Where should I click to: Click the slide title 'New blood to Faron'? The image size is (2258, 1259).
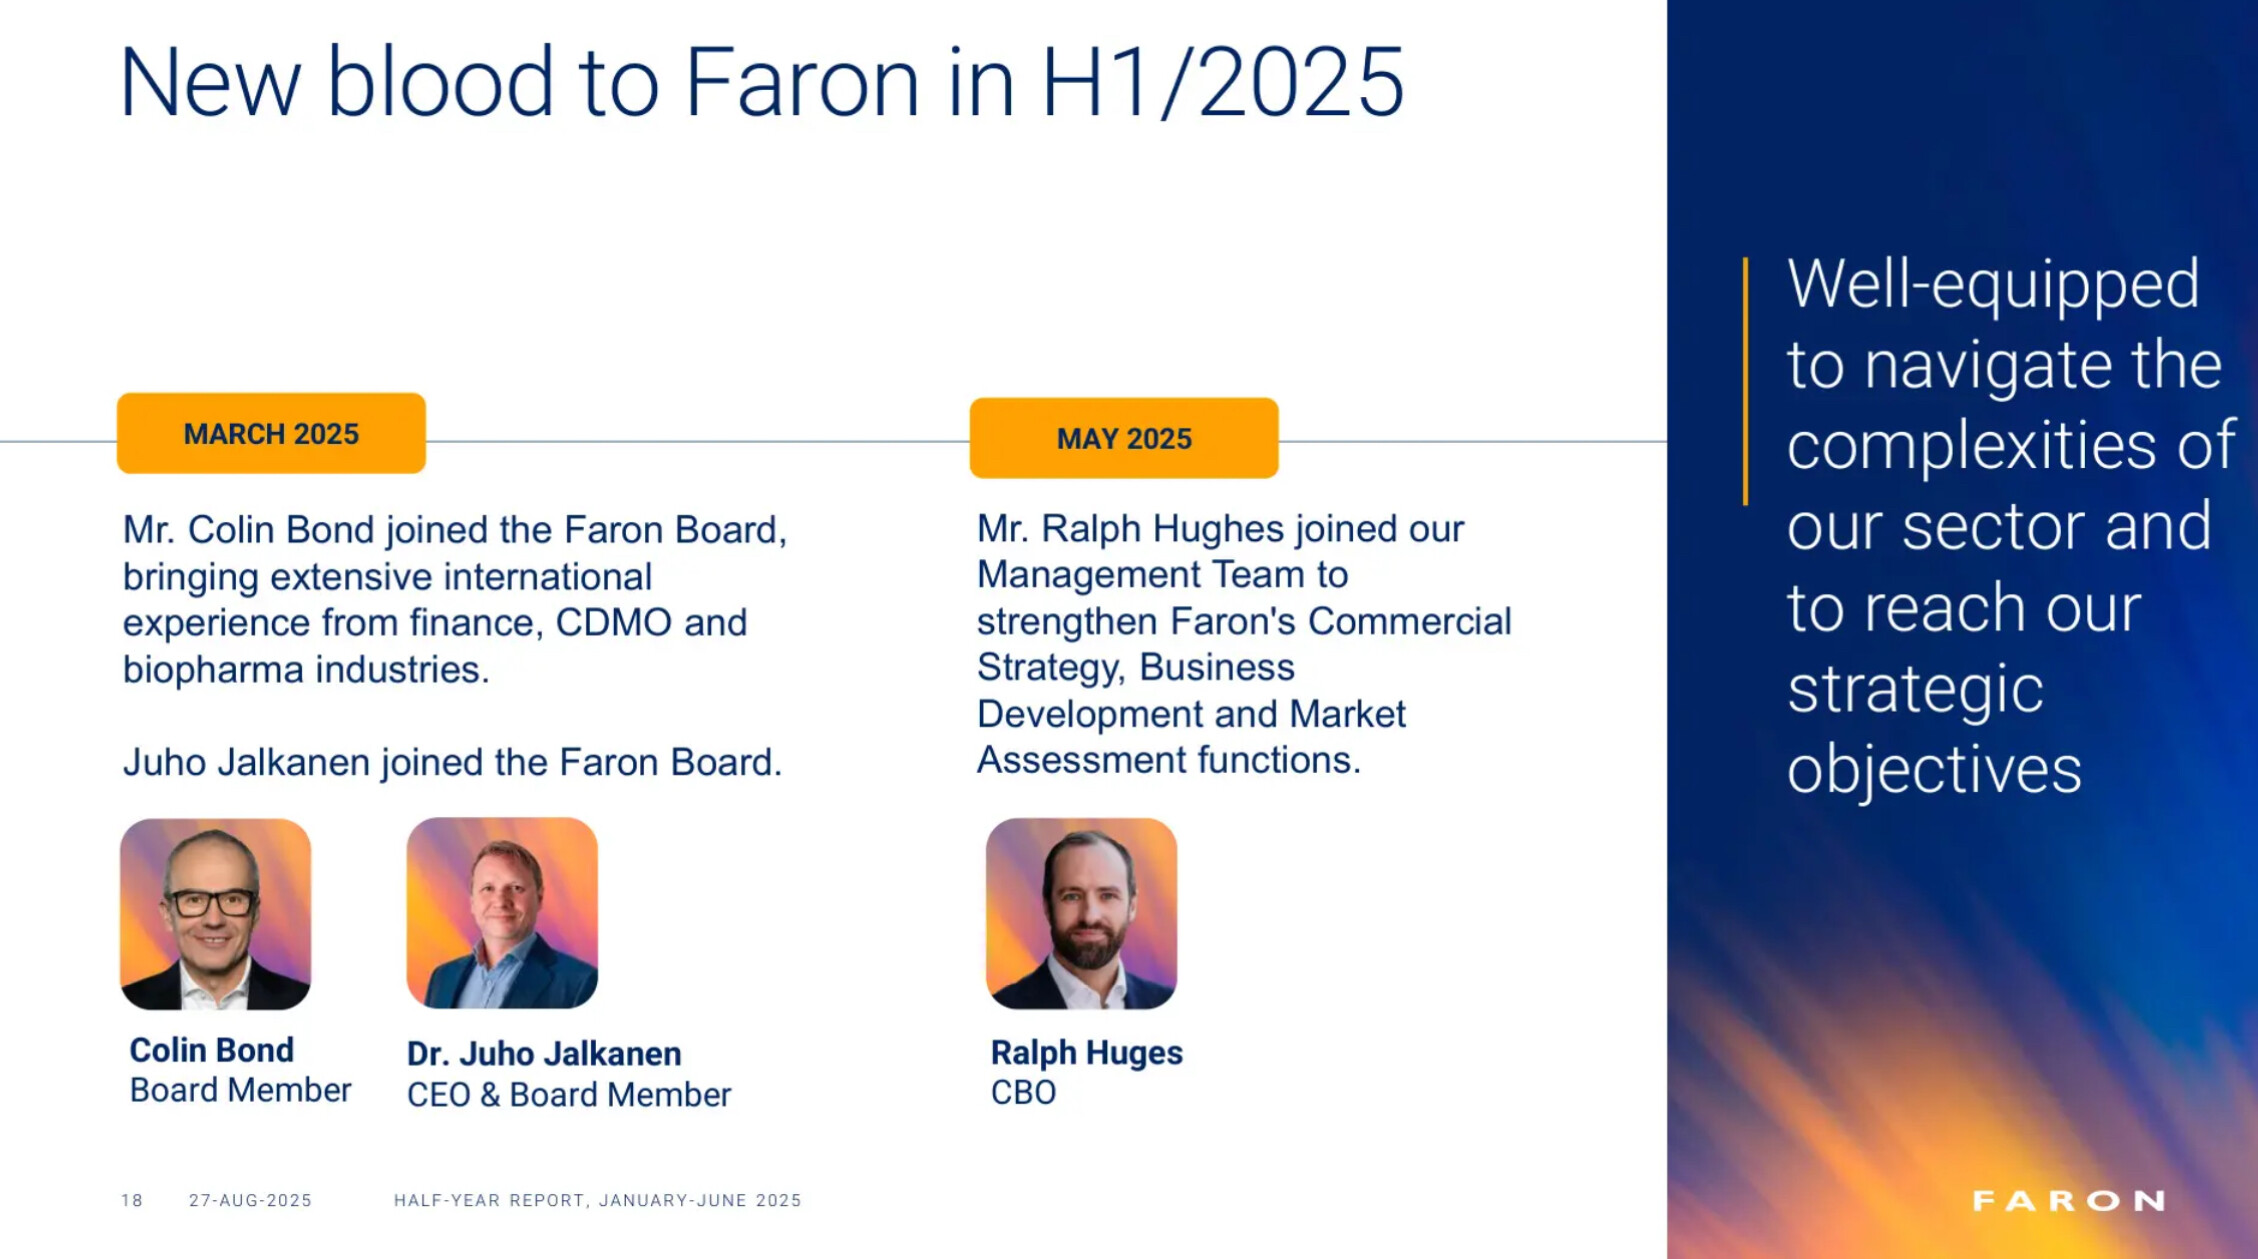760,82
